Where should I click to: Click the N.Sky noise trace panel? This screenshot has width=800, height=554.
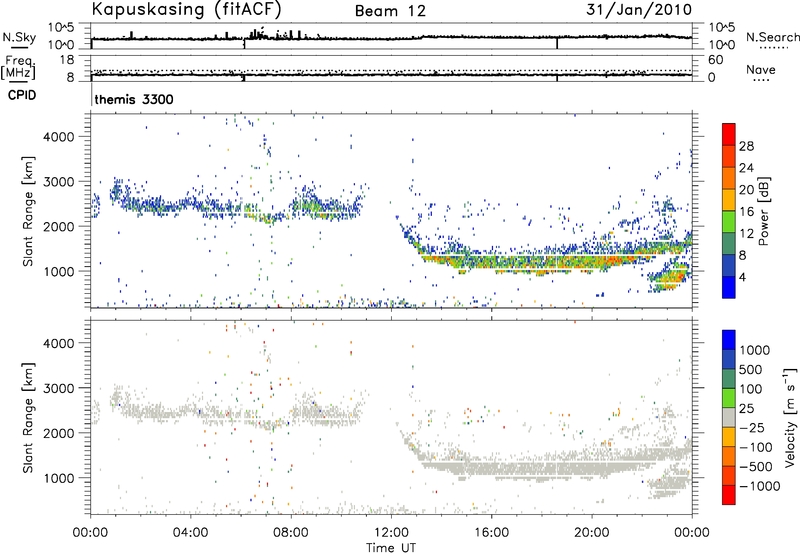391,36
